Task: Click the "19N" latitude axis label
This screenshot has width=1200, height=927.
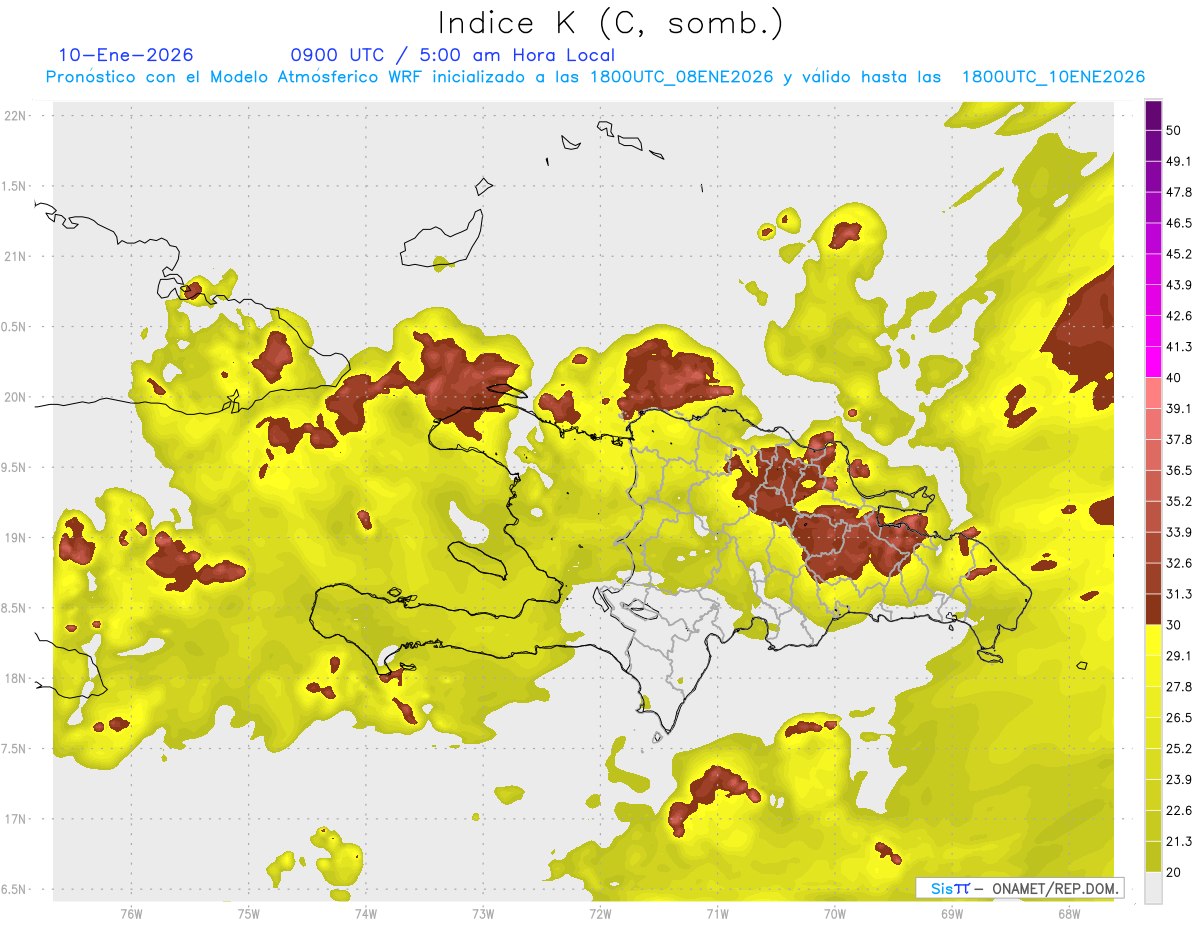Action: [x=14, y=538]
